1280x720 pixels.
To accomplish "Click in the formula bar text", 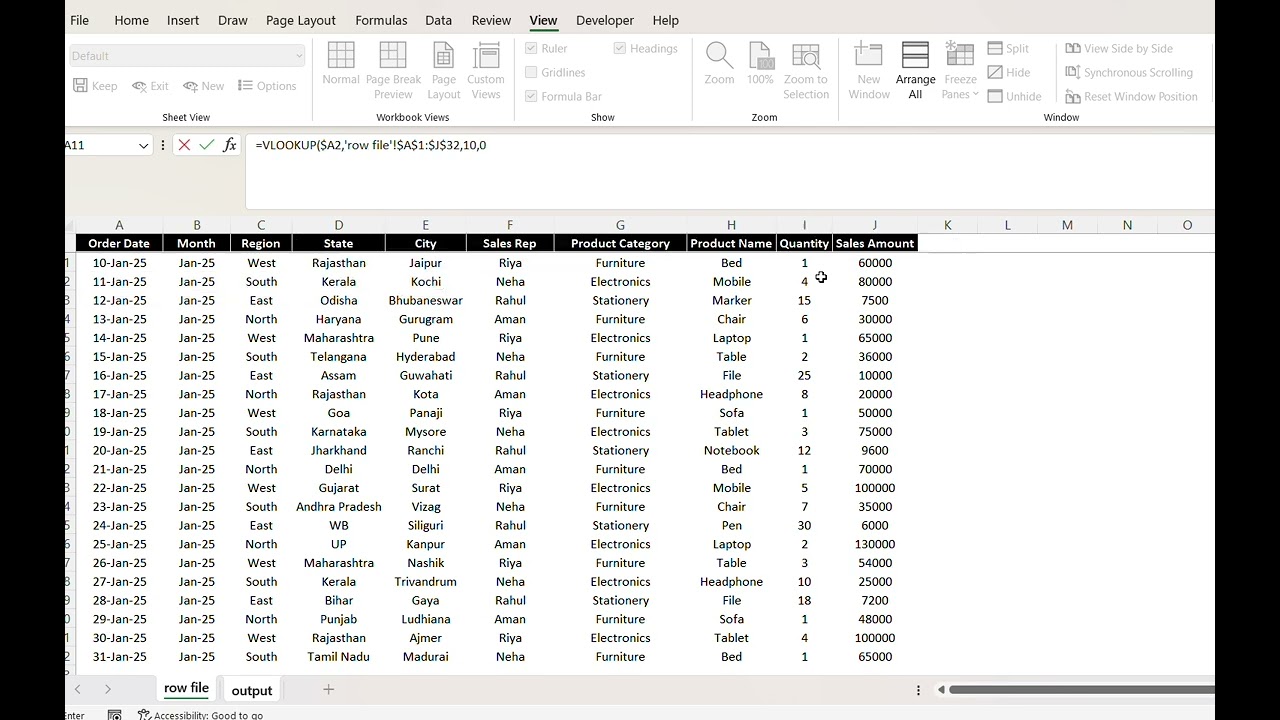I will coord(371,145).
